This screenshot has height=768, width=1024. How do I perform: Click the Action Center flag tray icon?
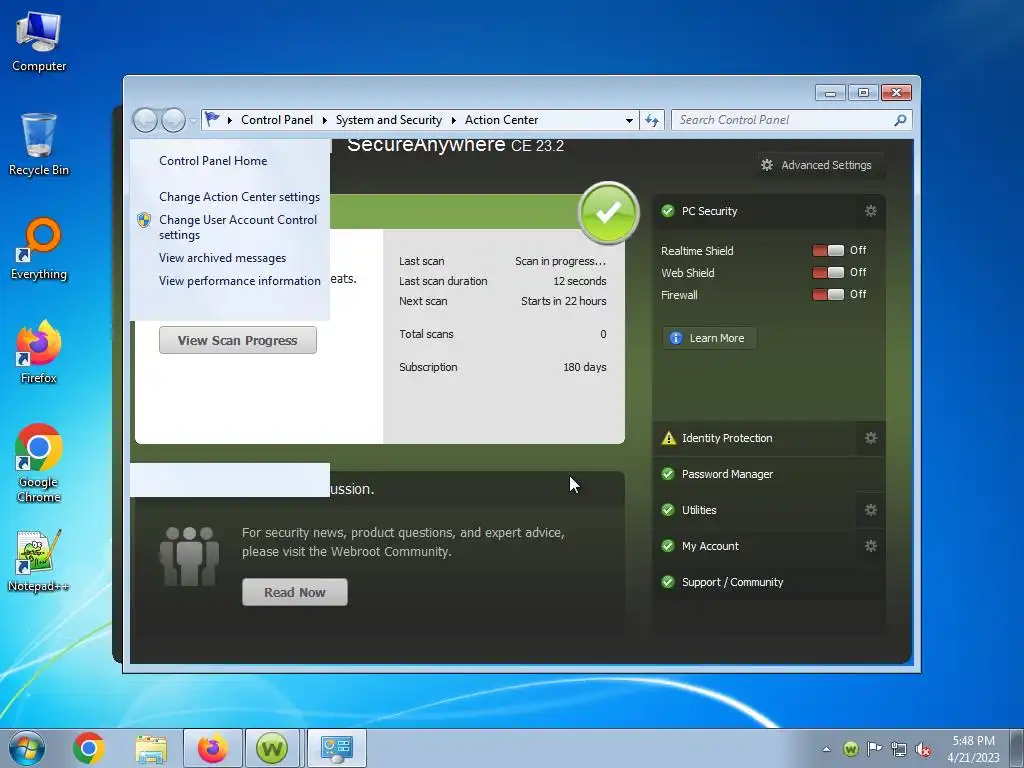pyautogui.click(x=874, y=749)
